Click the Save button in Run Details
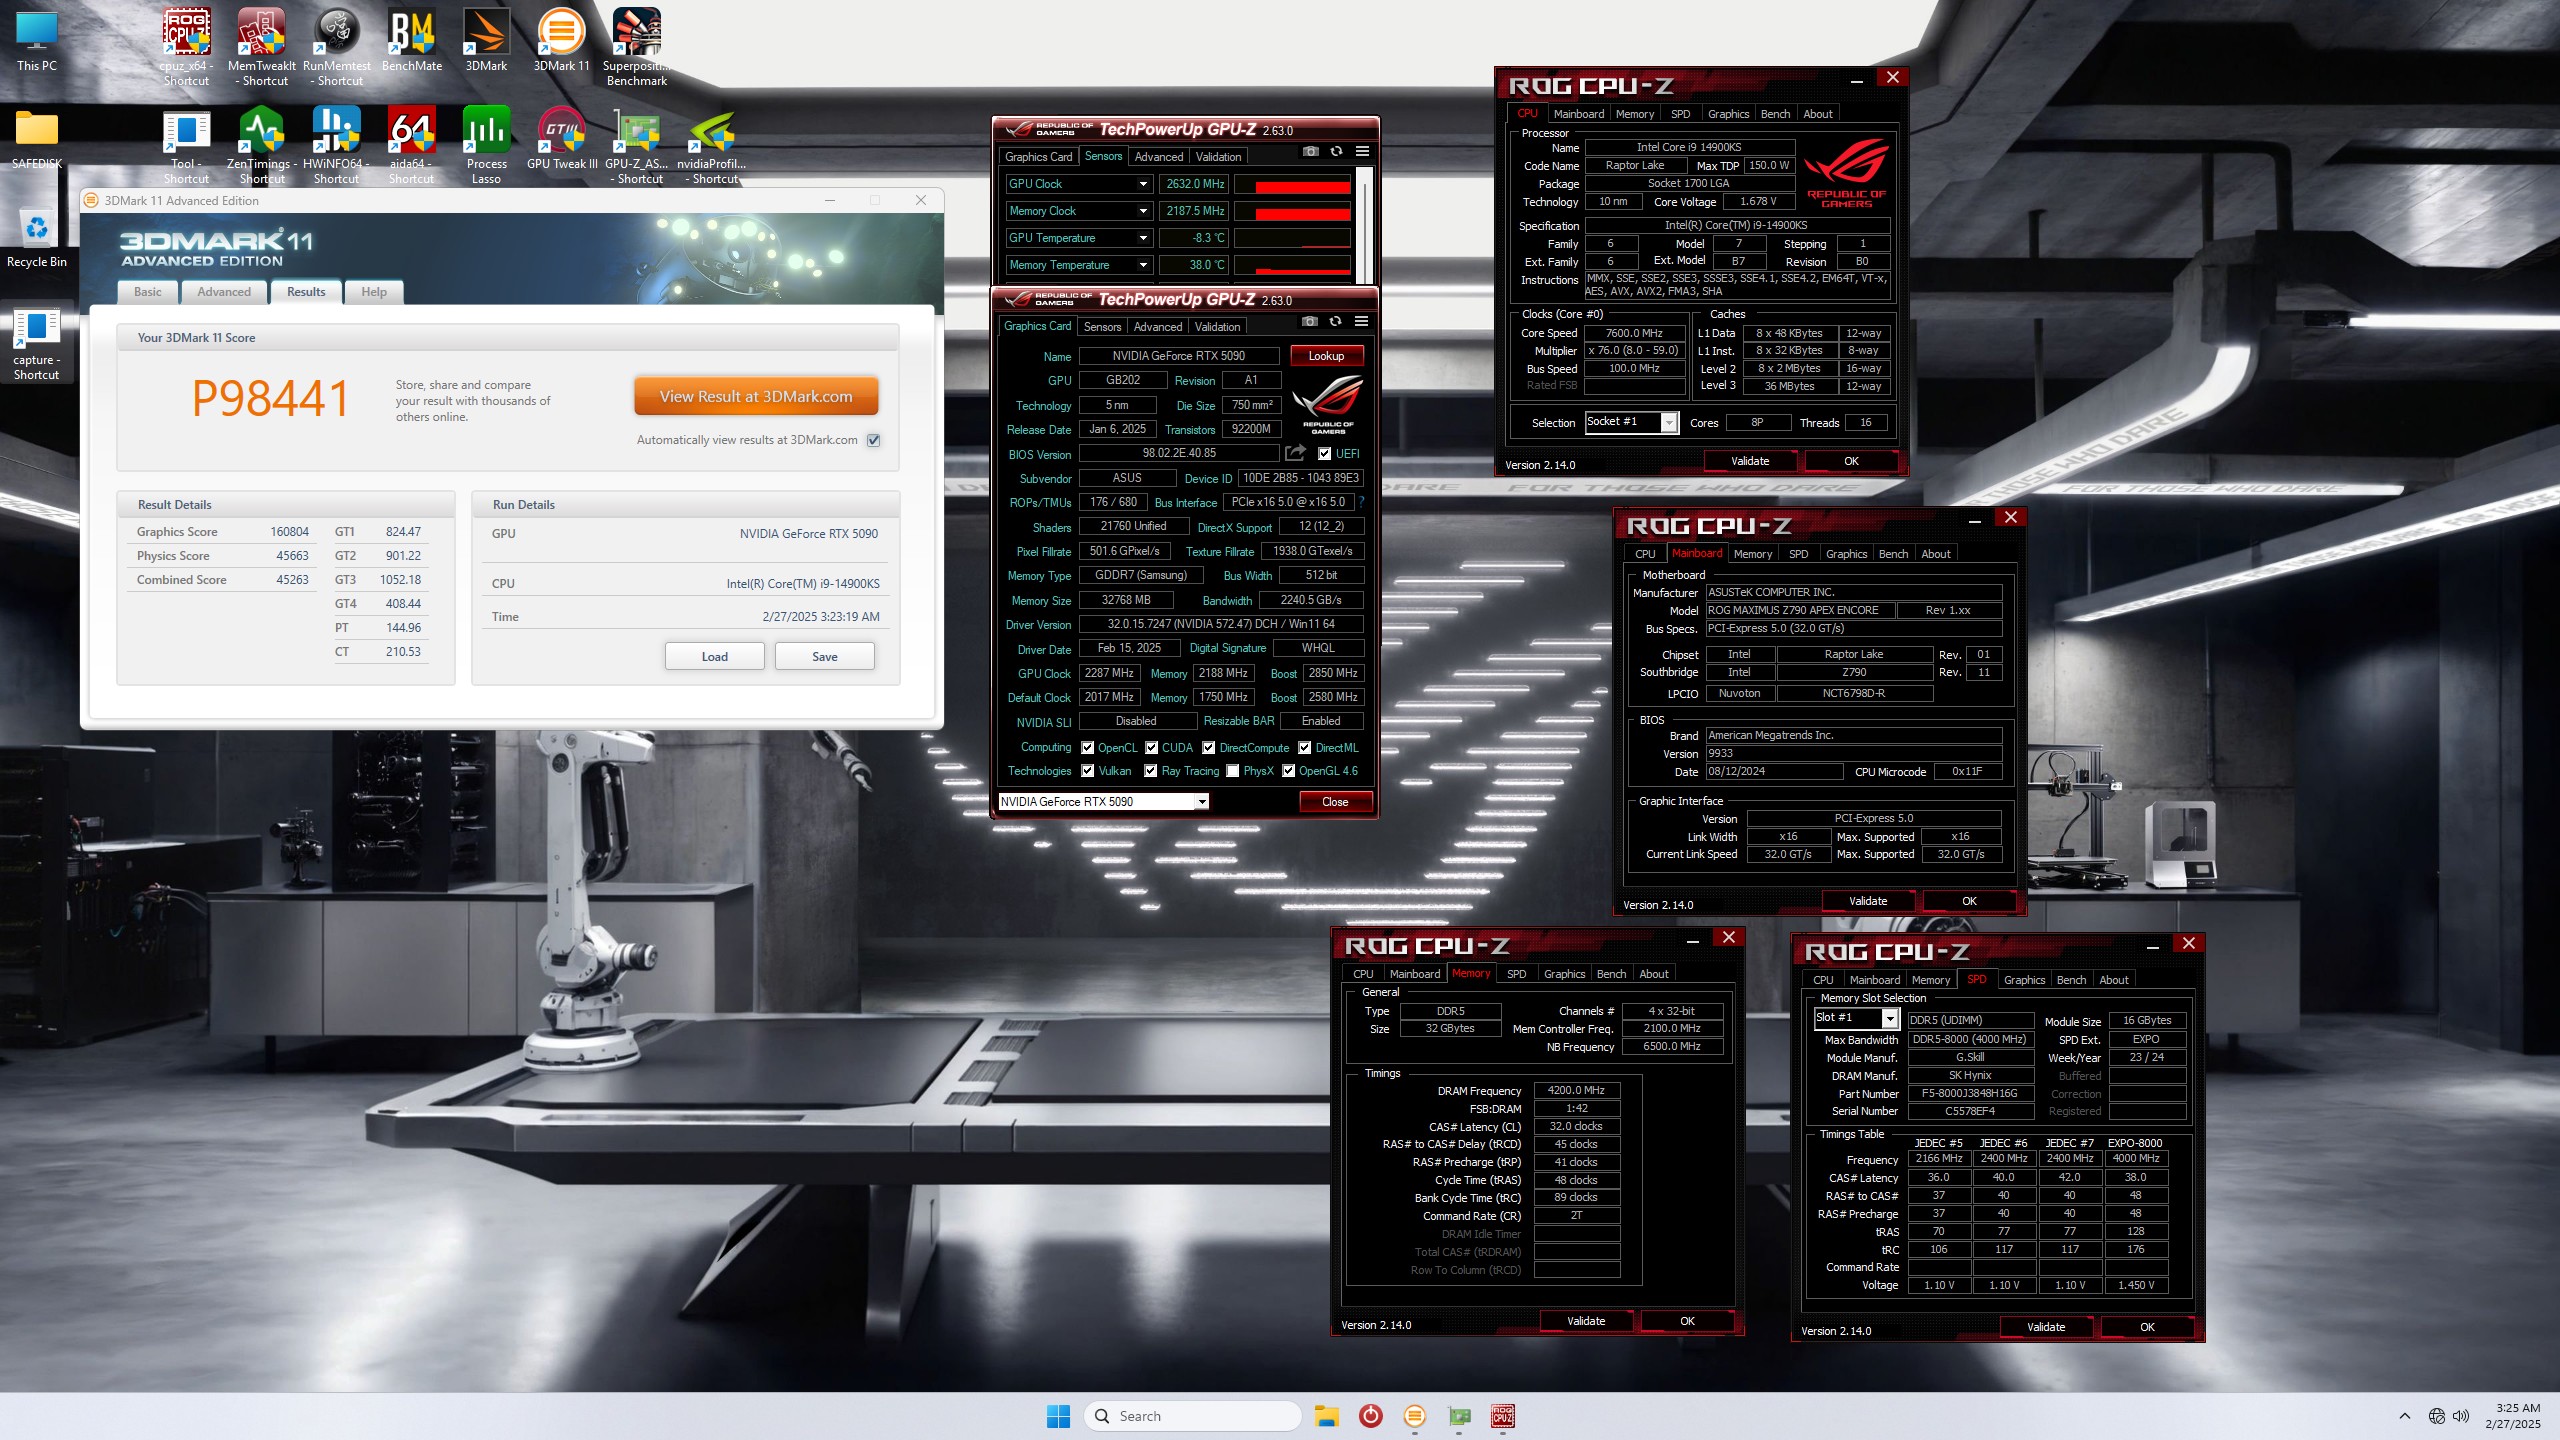This screenshot has width=2560, height=1440. coord(825,657)
